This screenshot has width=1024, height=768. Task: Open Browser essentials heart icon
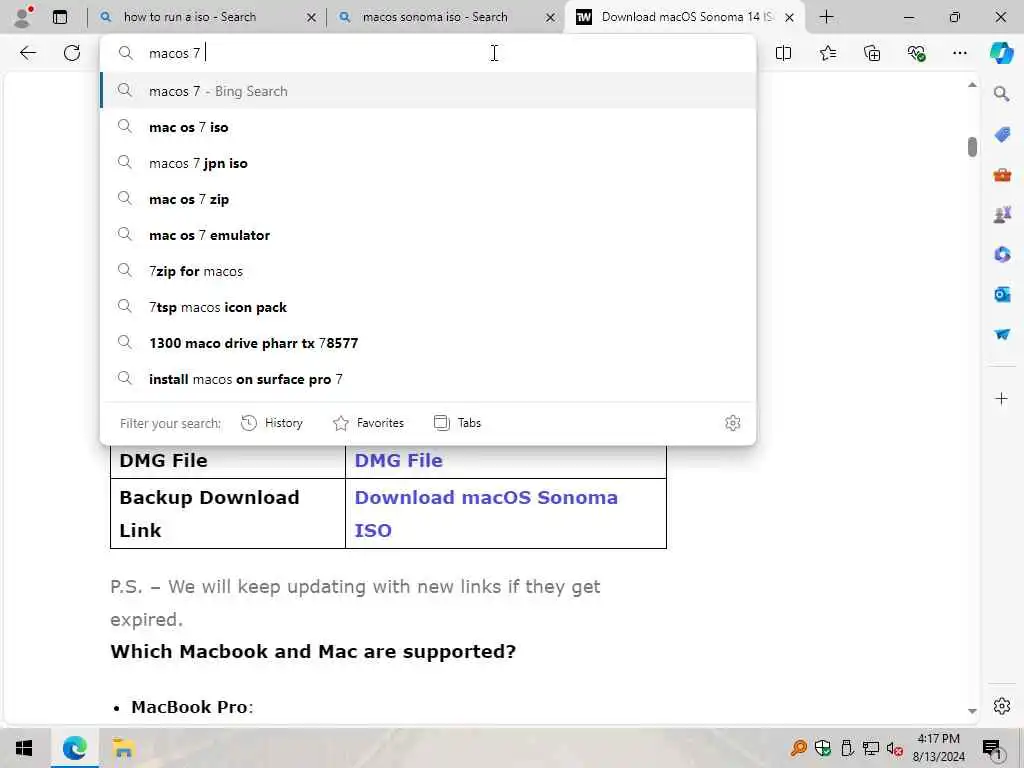(x=916, y=53)
